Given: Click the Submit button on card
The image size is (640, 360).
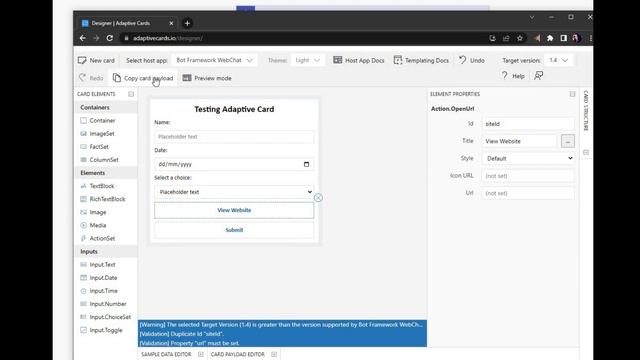Looking at the screenshot, I should click(x=234, y=230).
